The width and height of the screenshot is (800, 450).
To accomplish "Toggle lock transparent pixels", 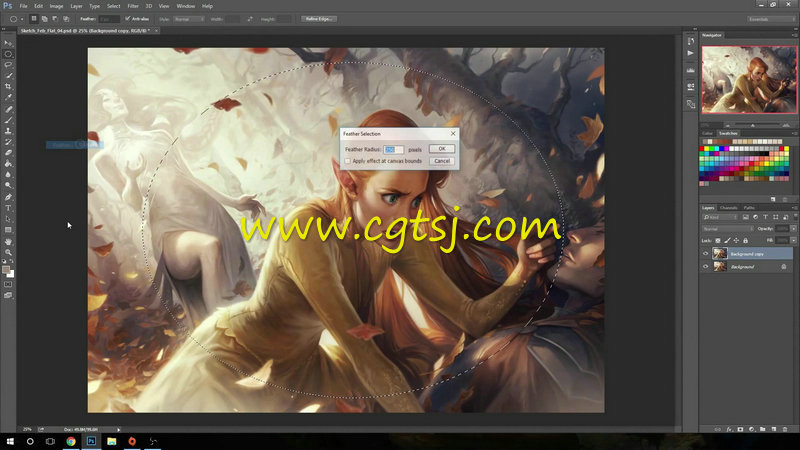I will tap(718, 240).
